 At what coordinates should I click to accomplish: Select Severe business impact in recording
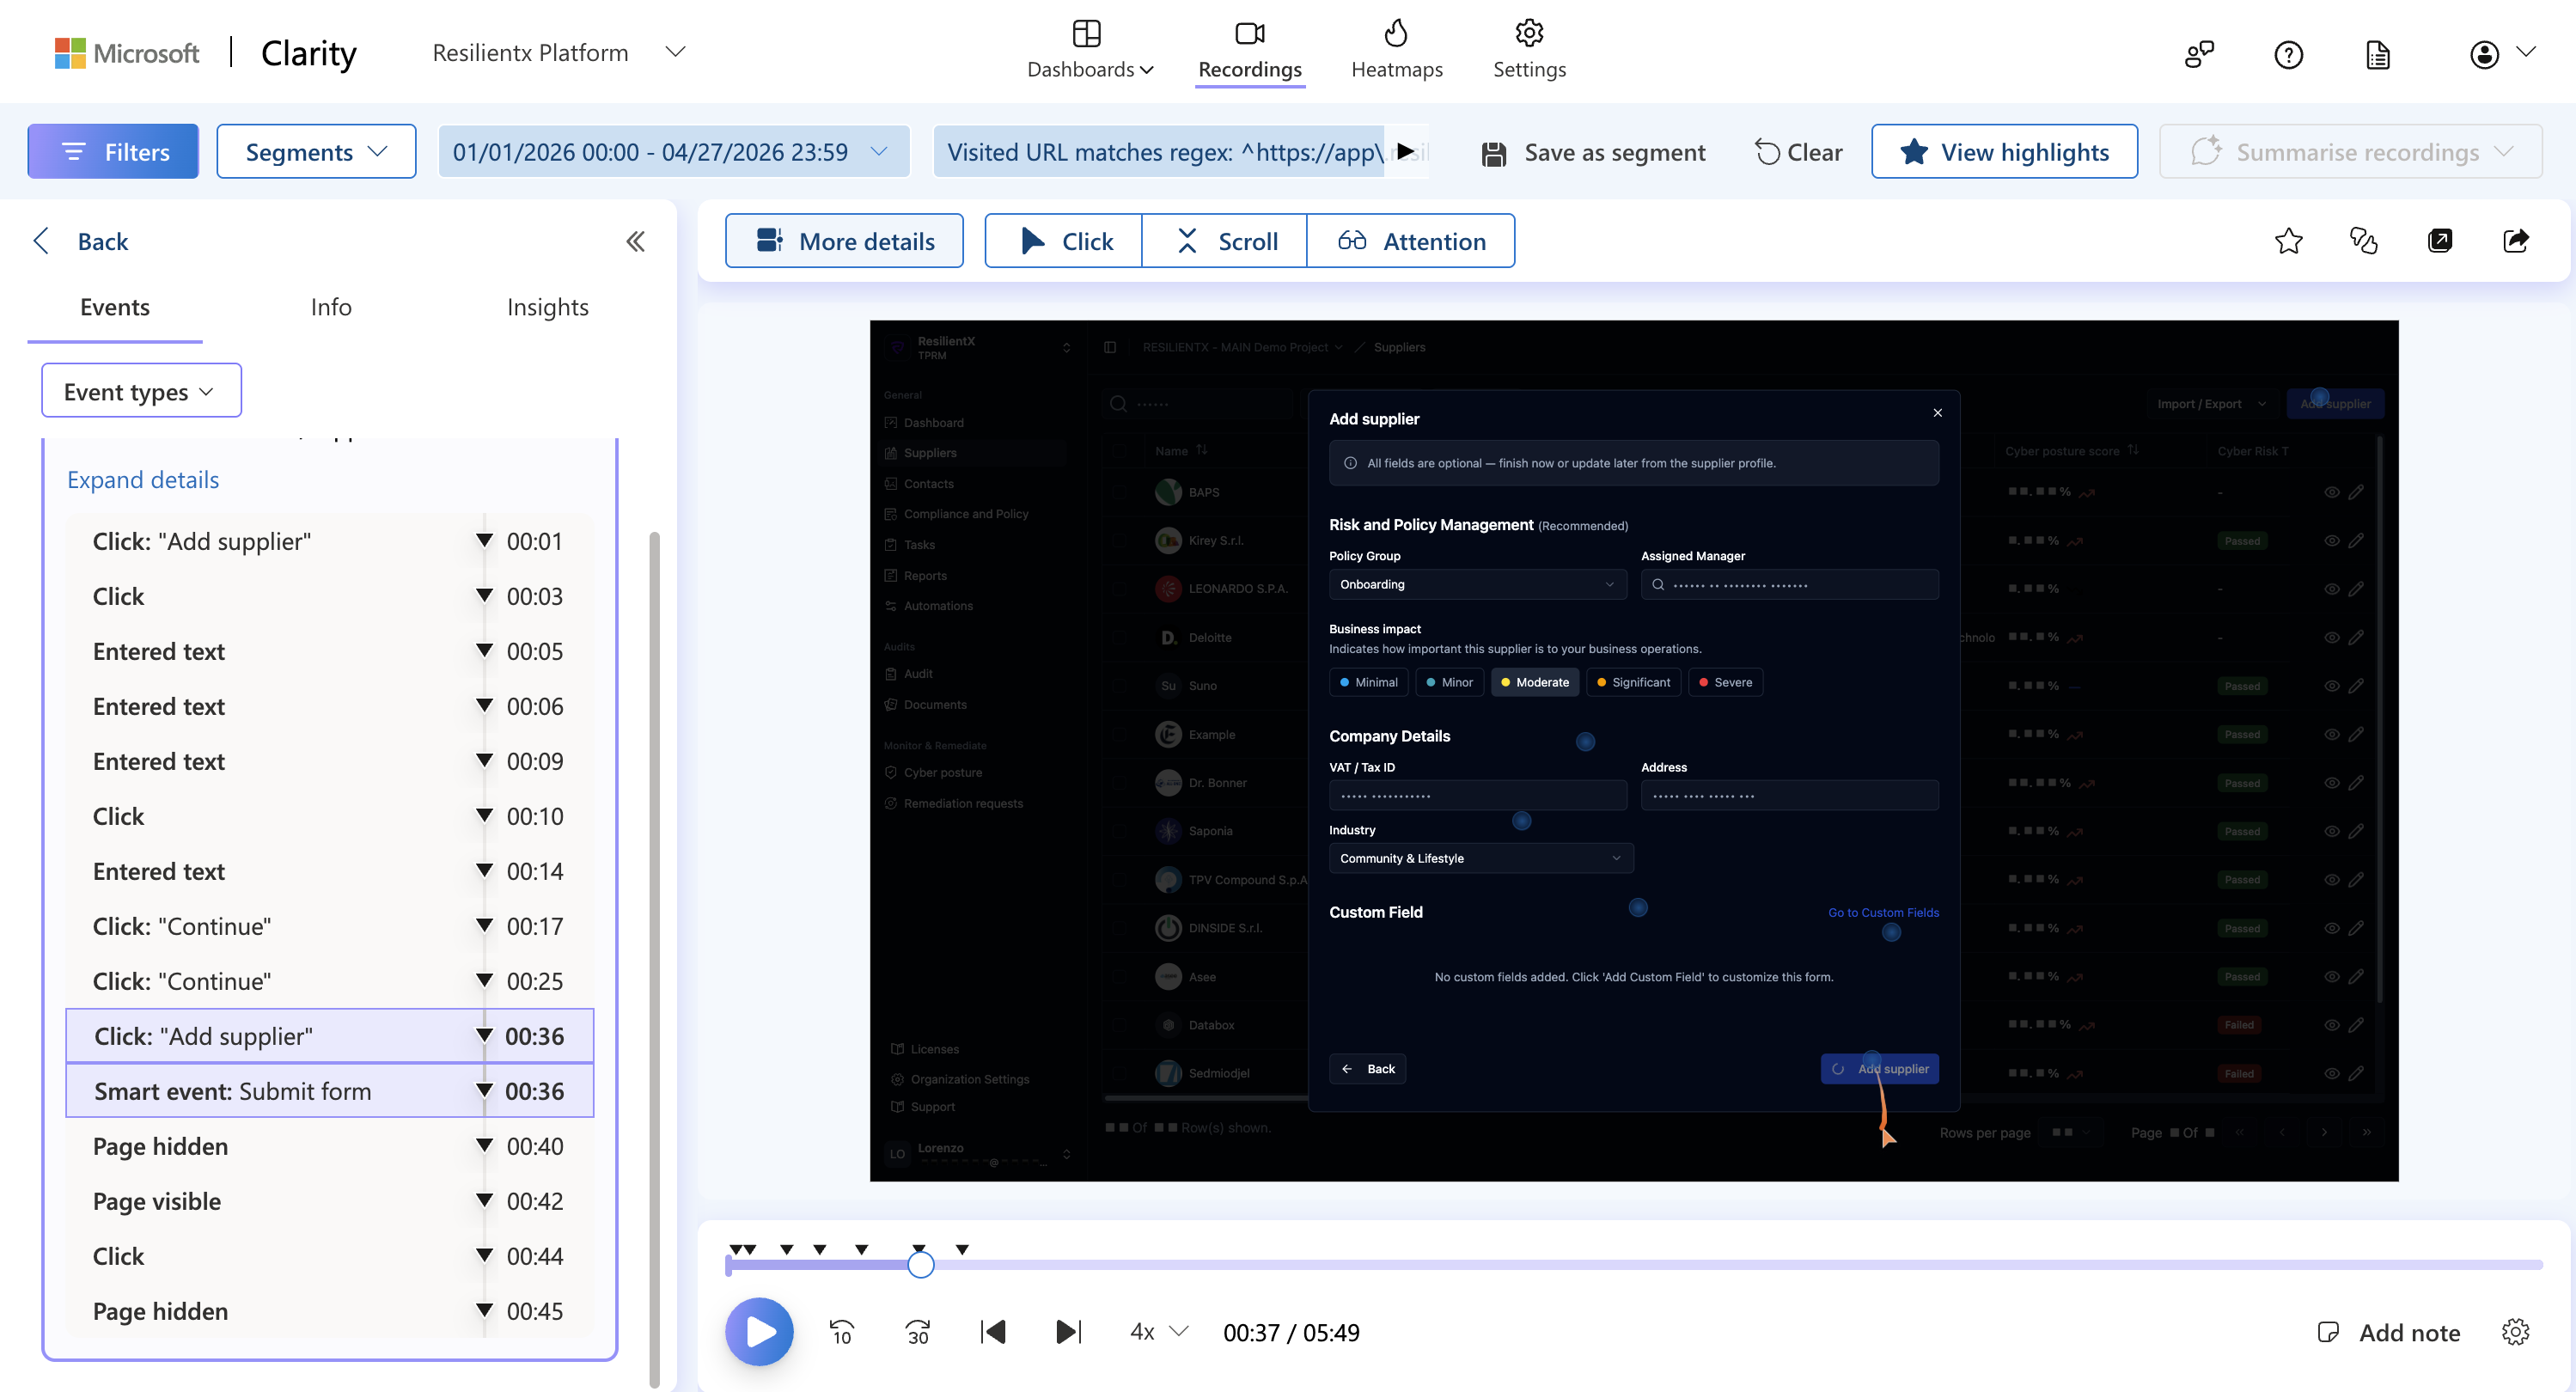coord(1725,682)
